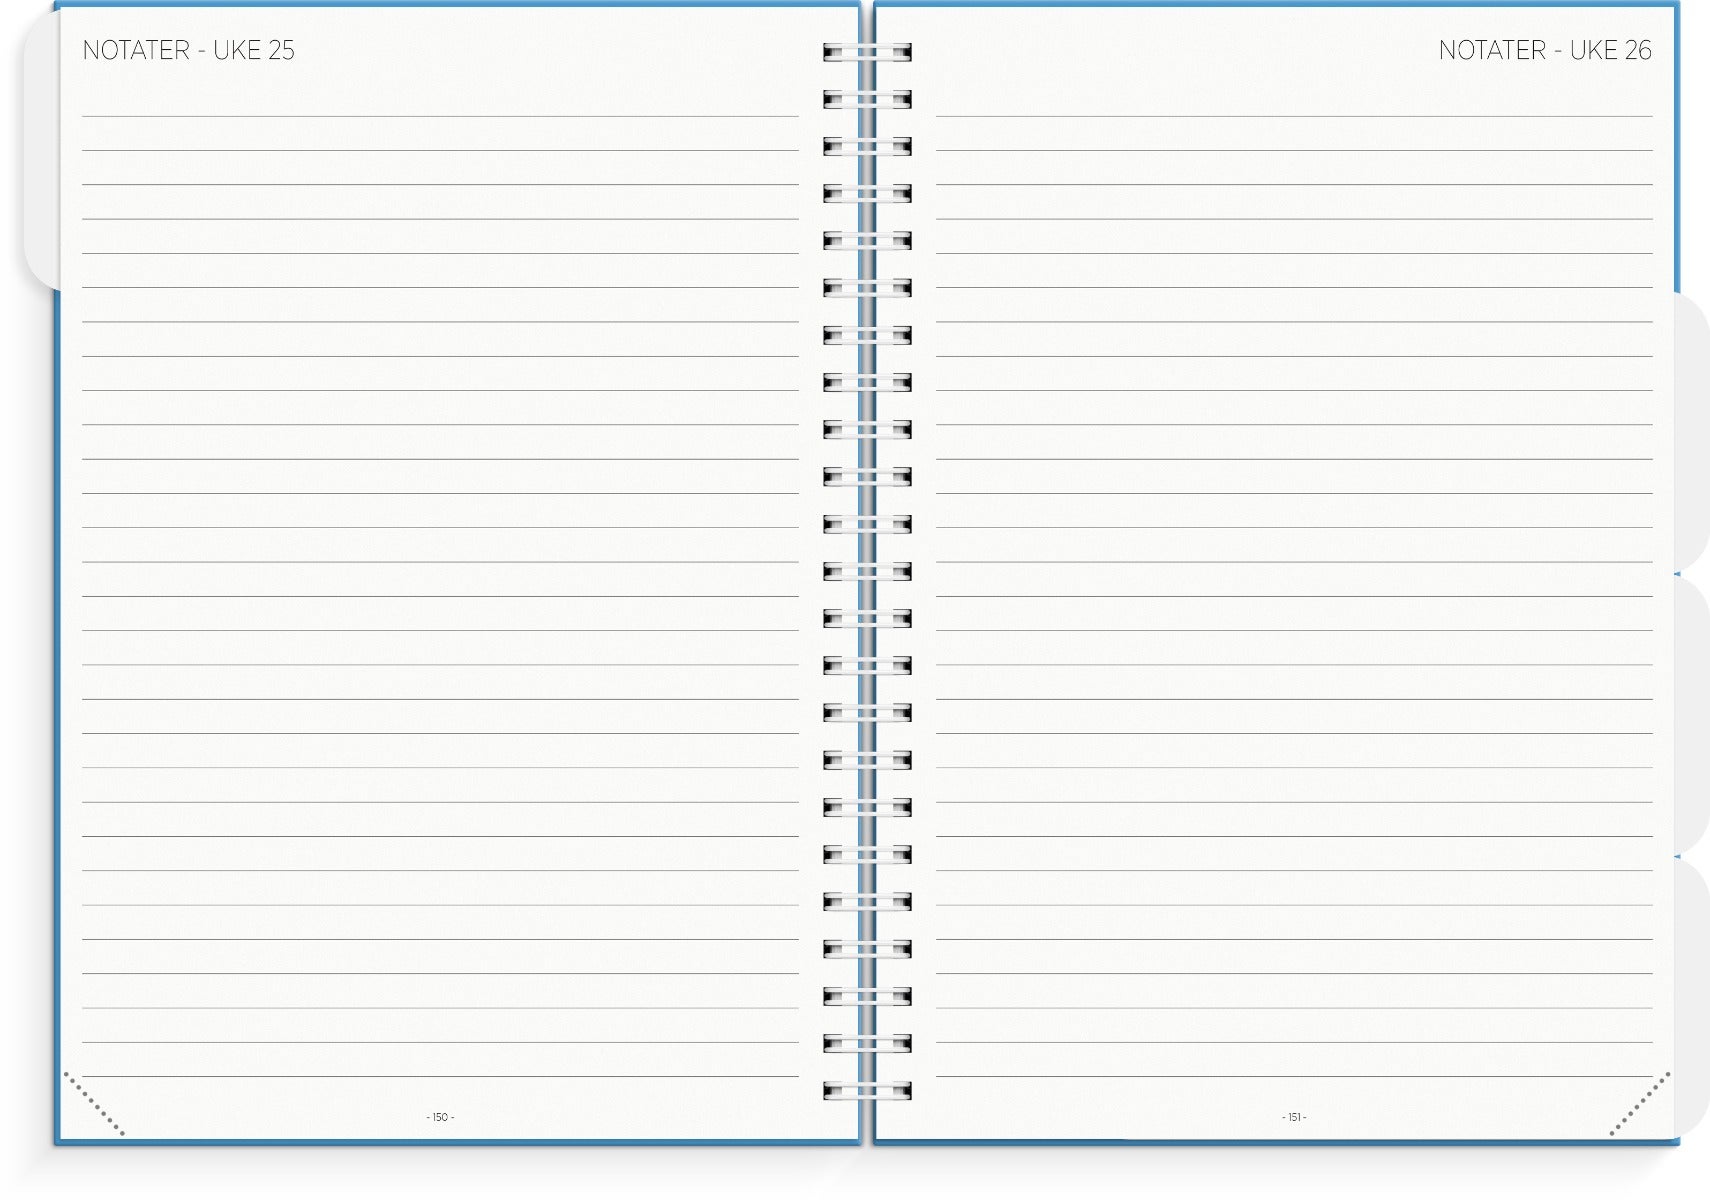This screenshot has height=1200, width=1710.
Task: Click the 'NOTATER - UKE 26' heading
Action: click(1544, 50)
